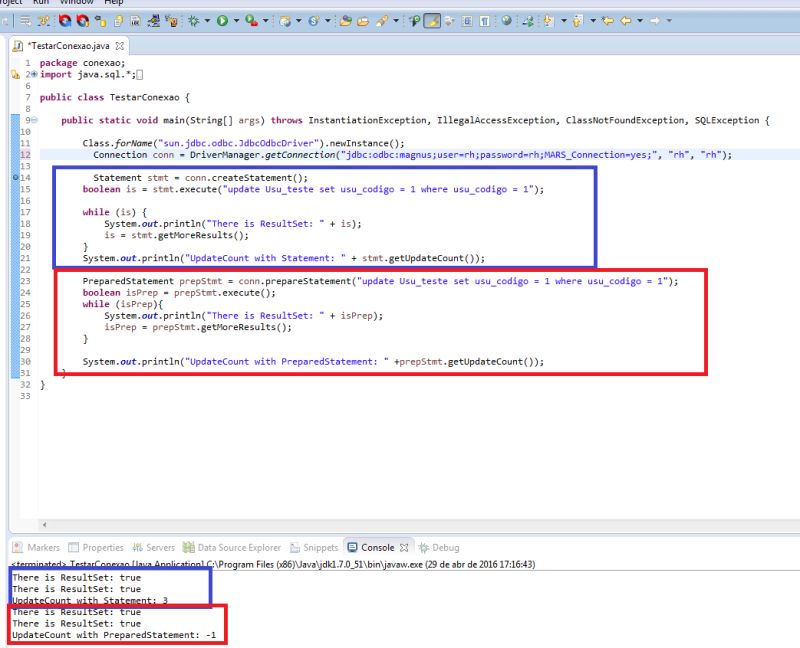Screen dimensions: 800x648
Task: Click the editor horizontal scrollbar
Action: pos(400,525)
